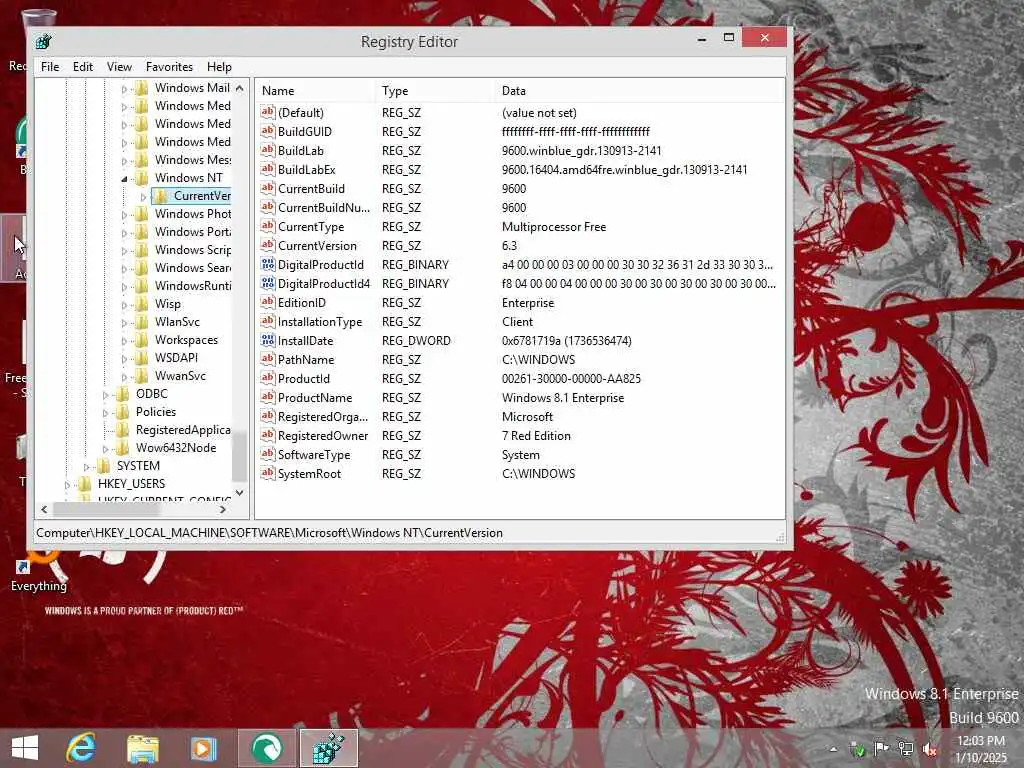Select the WwanSvc key in the tree

tap(180, 376)
